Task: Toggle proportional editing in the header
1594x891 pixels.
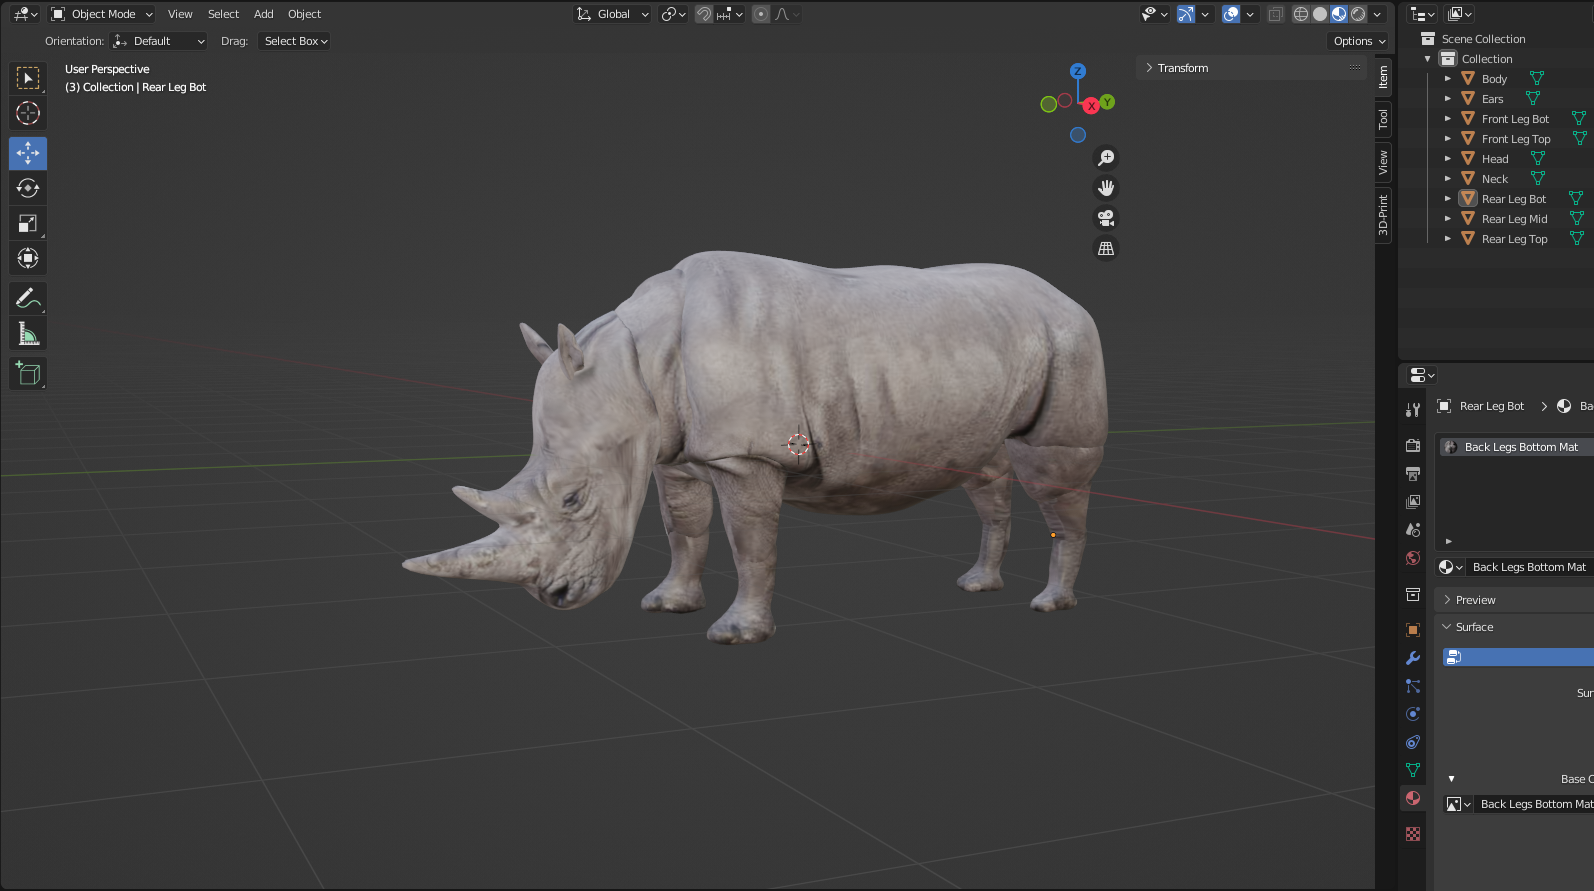Action: tap(761, 14)
